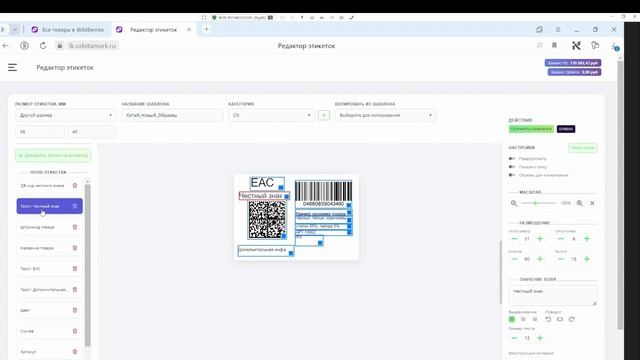This screenshot has height=360, width=640.
Task: Delete the QR код честного знака field
Action: coord(75,185)
